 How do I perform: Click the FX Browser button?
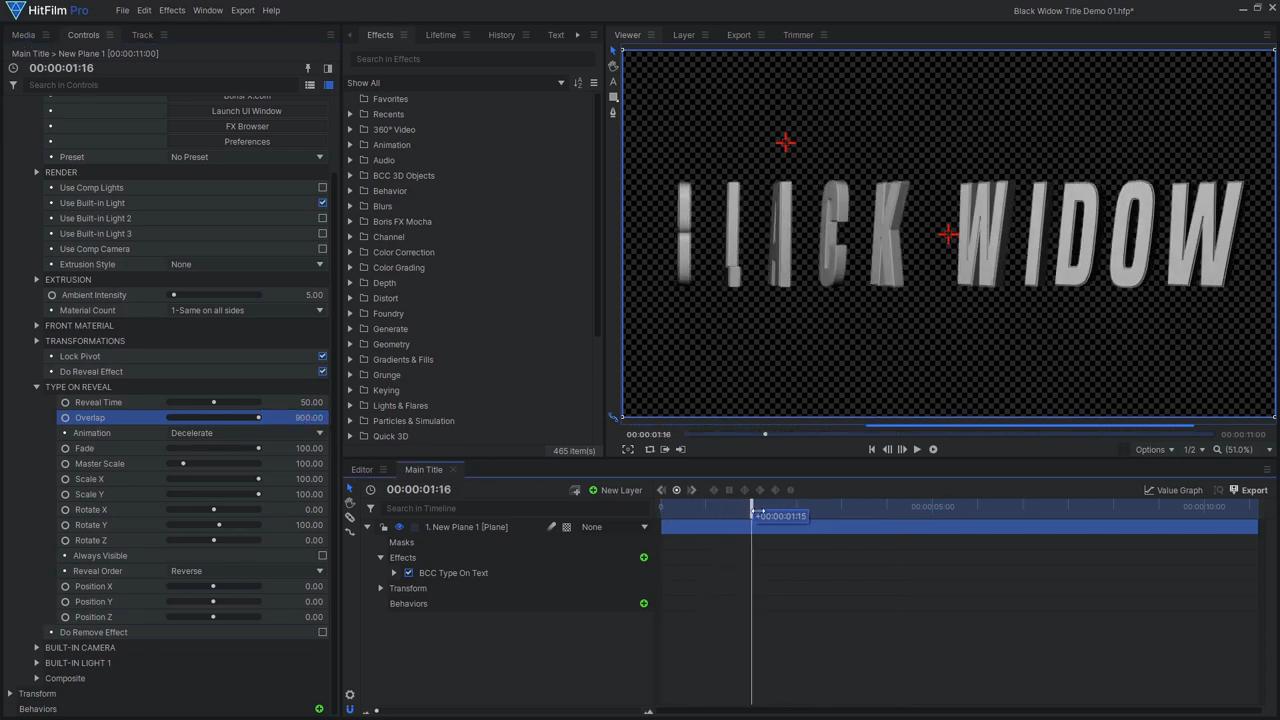point(247,126)
